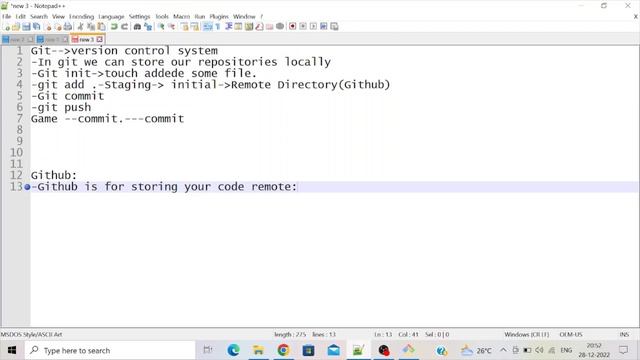Viewport: 640px width, 360px height.
Task: Start macro recording with the red Record icon
Action: [x=292, y=27]
